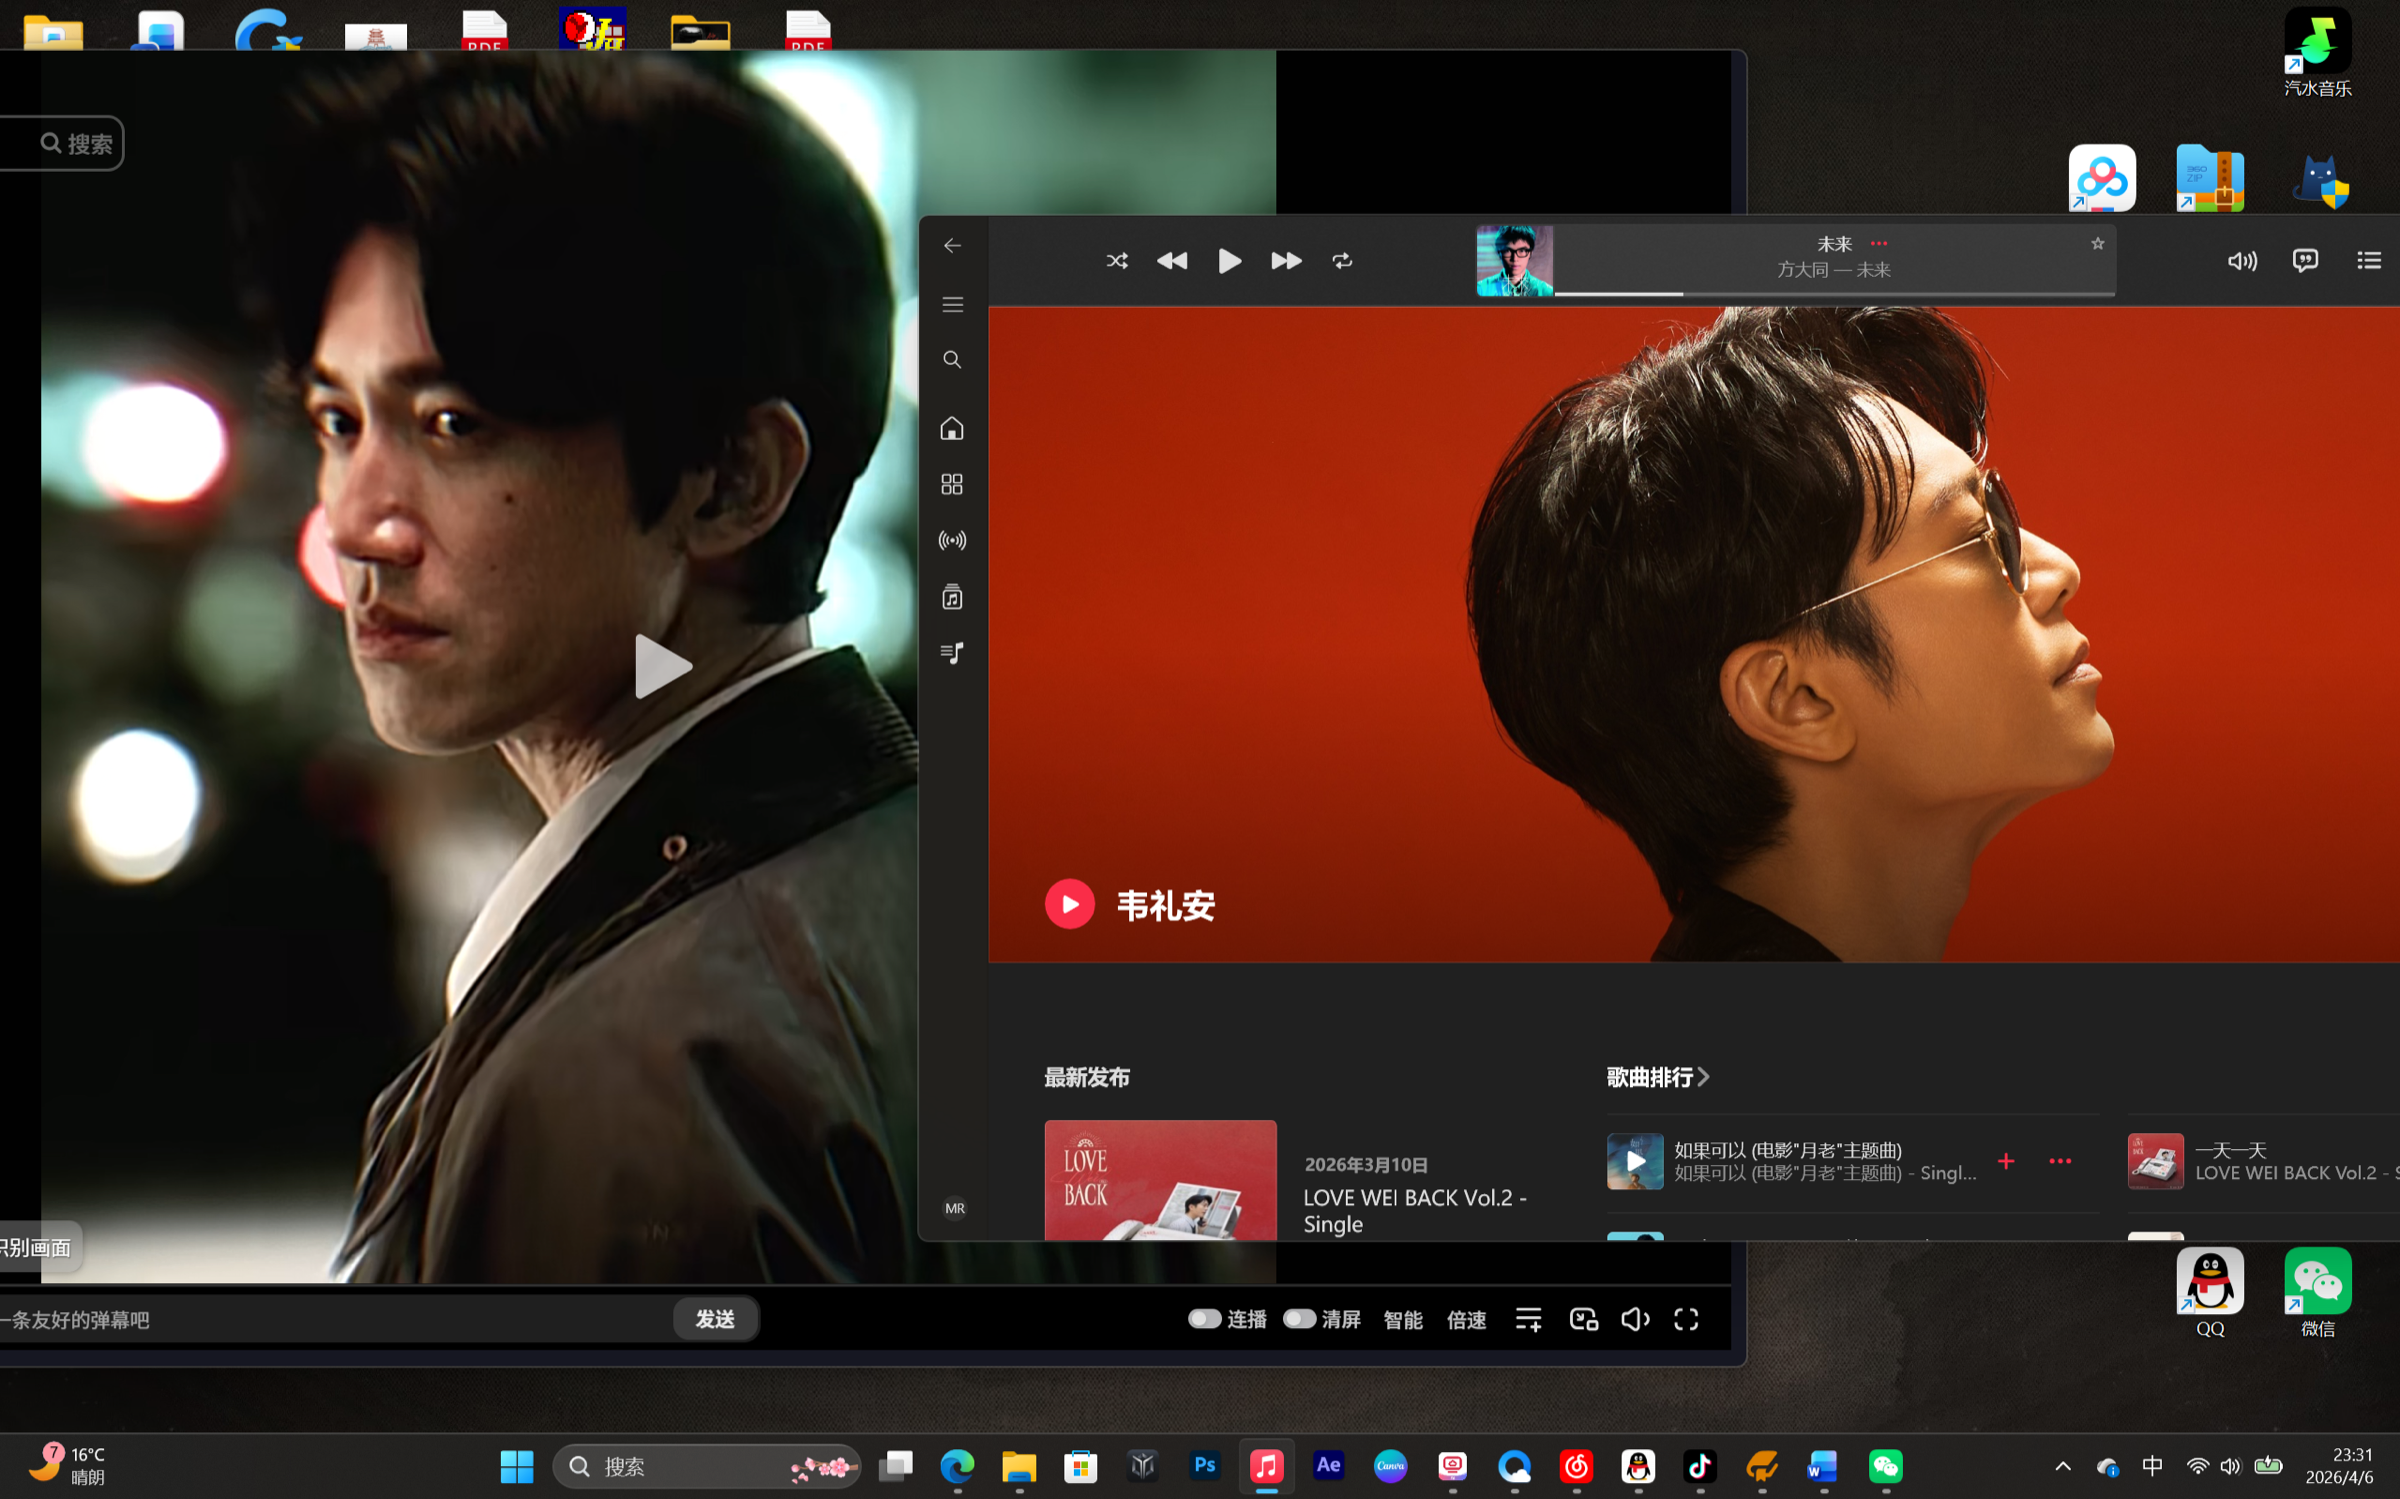Click the volume icon in music player
The height and width of the screenshot is (1499, 2400).
(2242, 261)
